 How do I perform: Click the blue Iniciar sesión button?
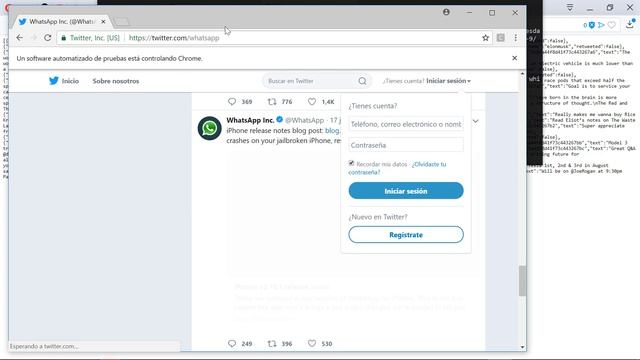click(x=406, y=191)
